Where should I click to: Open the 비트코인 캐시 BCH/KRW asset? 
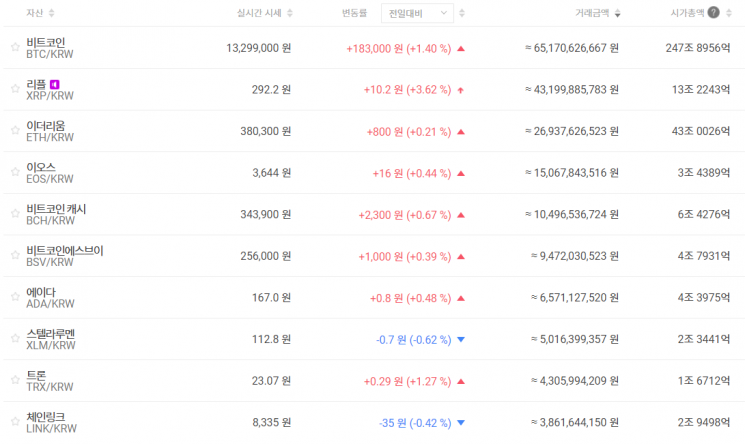click(x=56, y=214)
